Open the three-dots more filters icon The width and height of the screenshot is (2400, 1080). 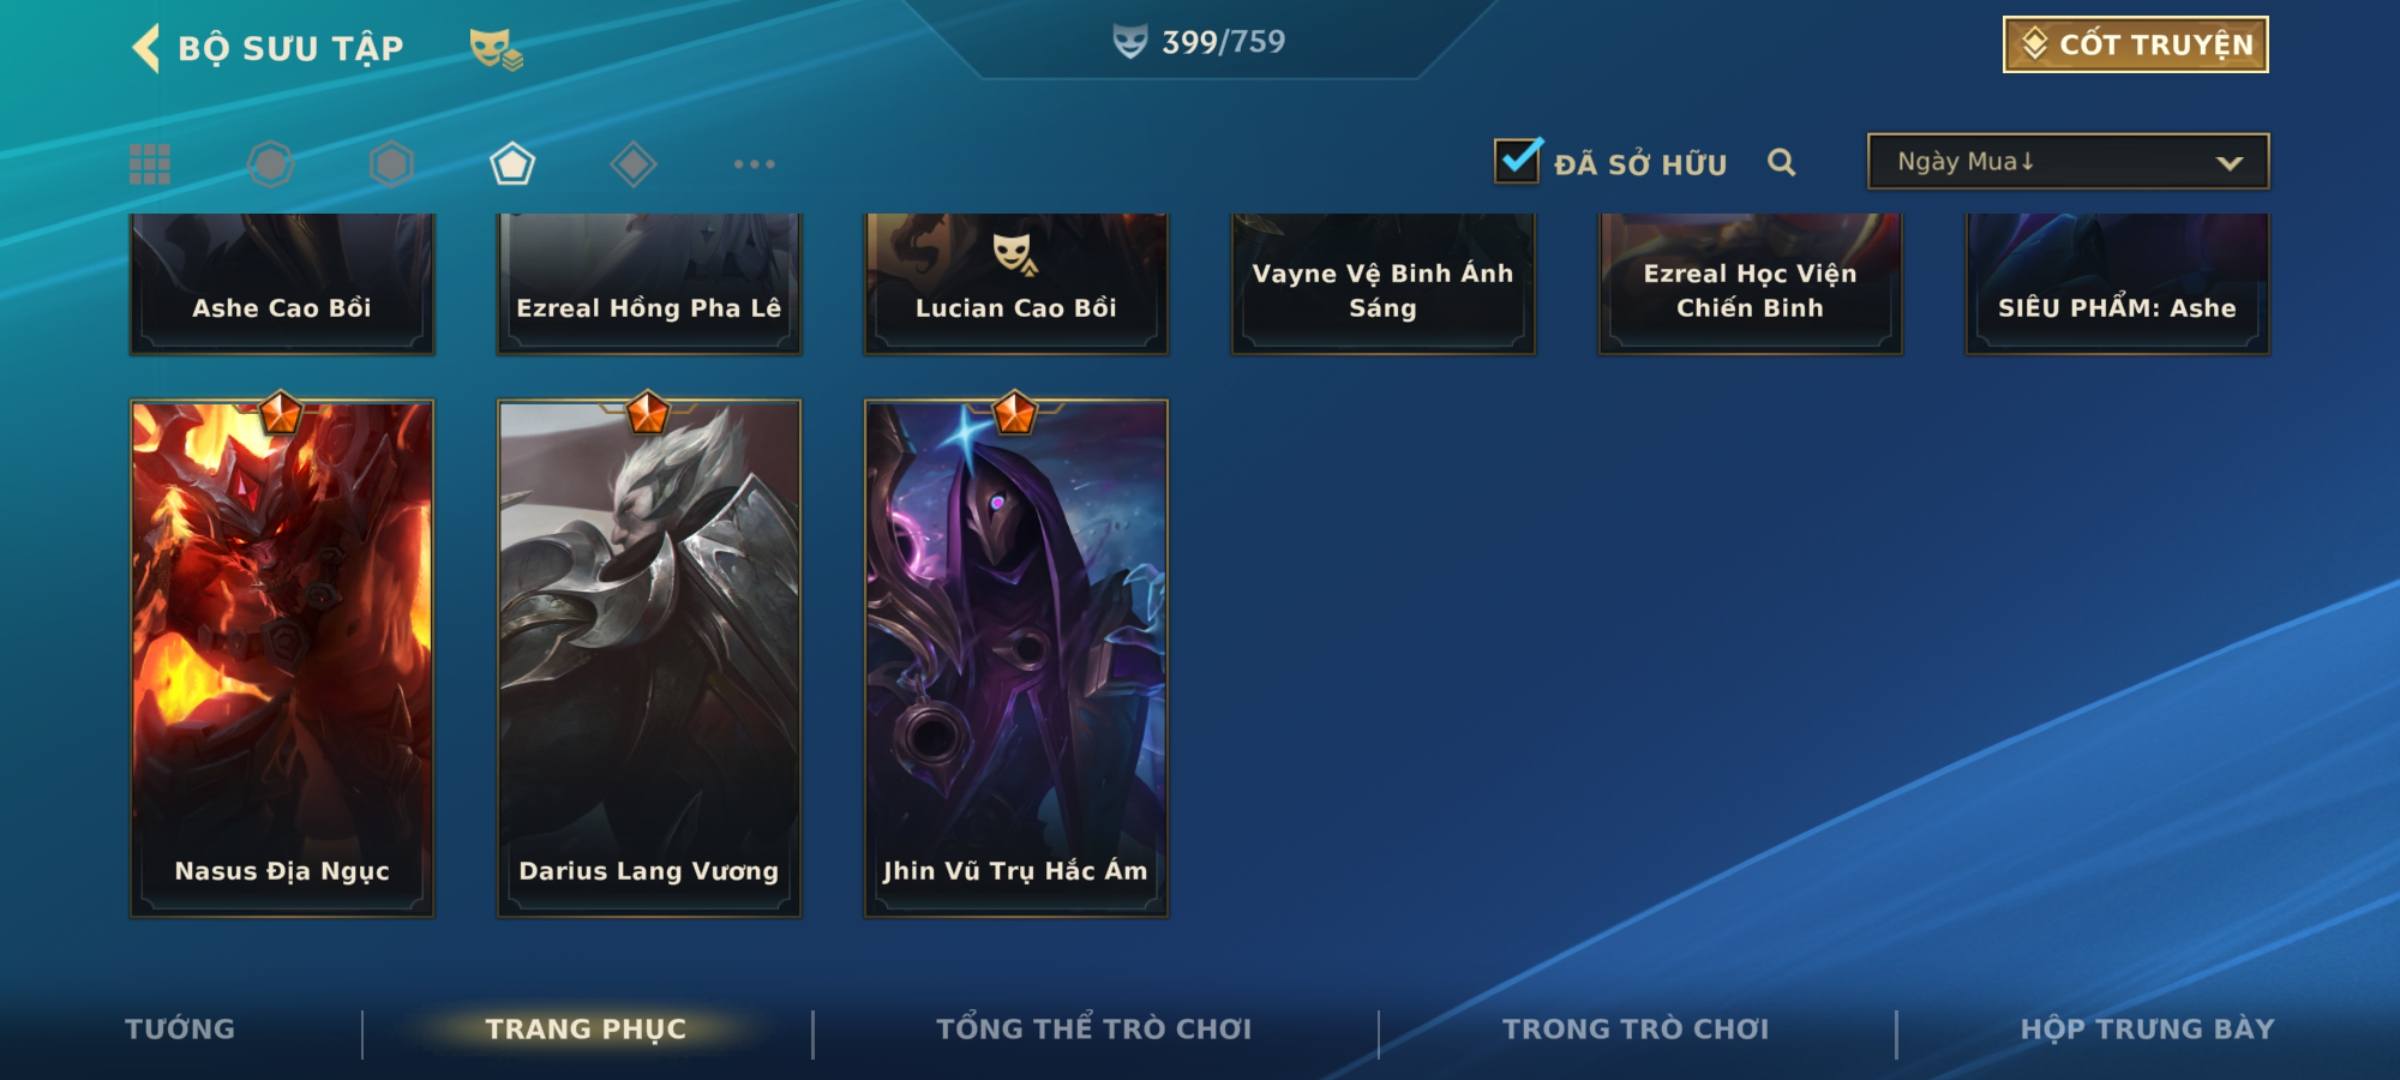754,164
